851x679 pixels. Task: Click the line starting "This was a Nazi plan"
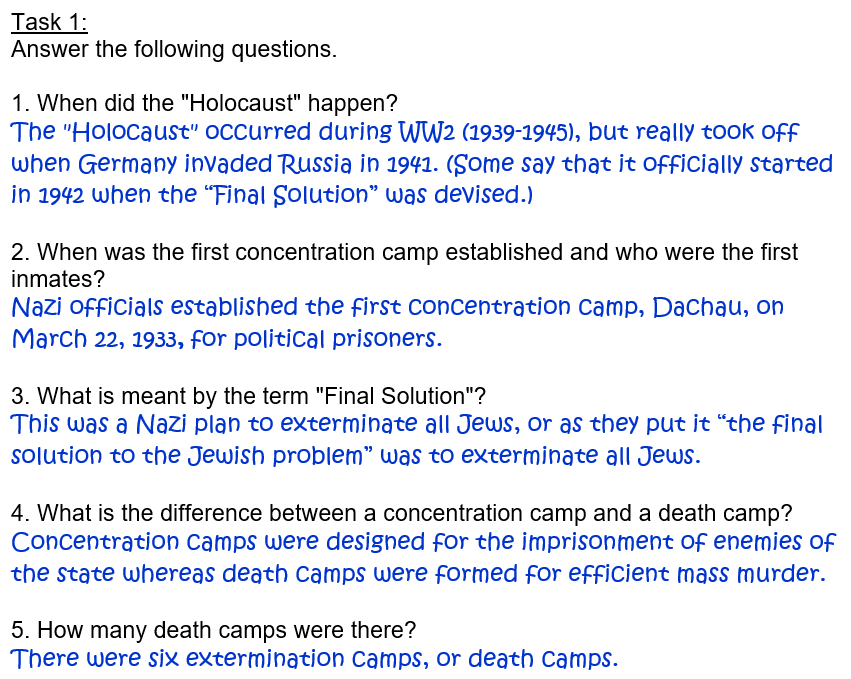tap(416, 424)
